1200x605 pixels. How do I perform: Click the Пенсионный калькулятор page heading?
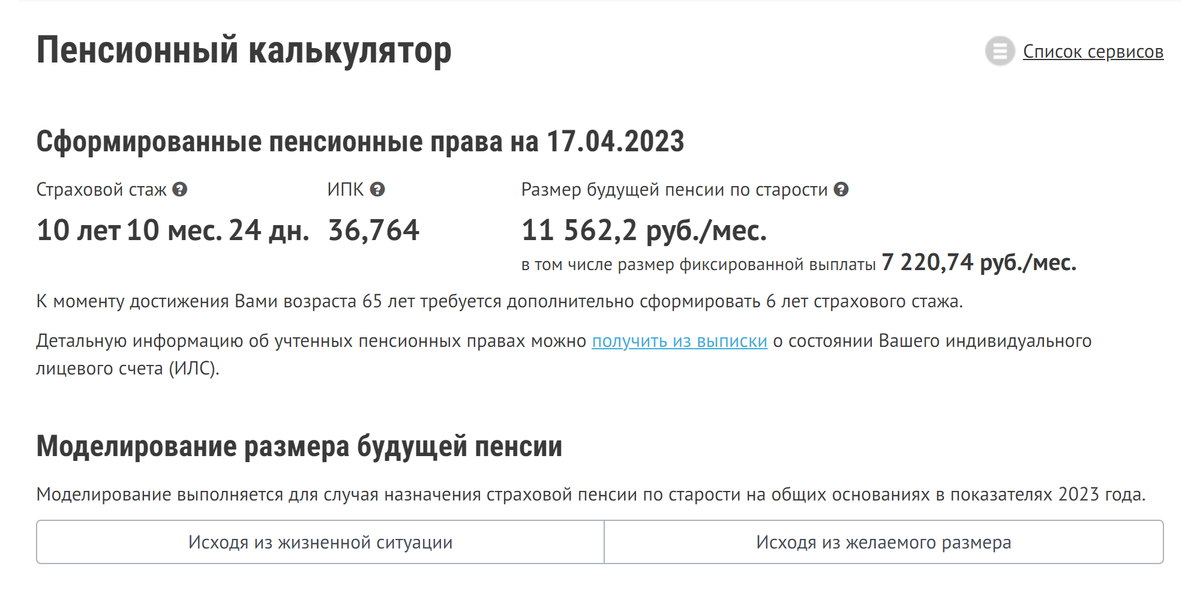(x=244, y=50)
